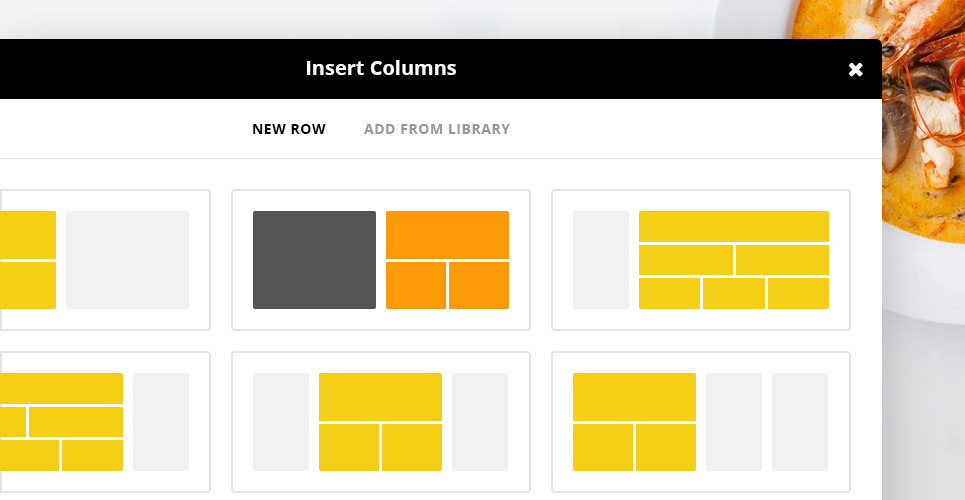Click top full-width yellow bar in three-row layout
This screenshot has width=965, height=500.
tap(733, 226)
